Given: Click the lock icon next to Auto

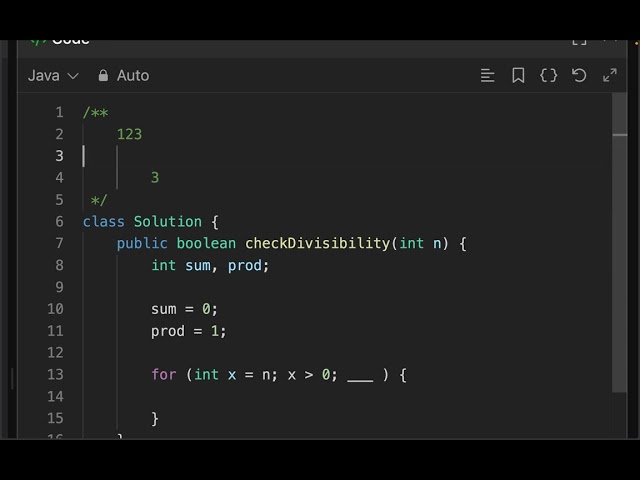Looking at the screenshot, I should click(103, 76).
